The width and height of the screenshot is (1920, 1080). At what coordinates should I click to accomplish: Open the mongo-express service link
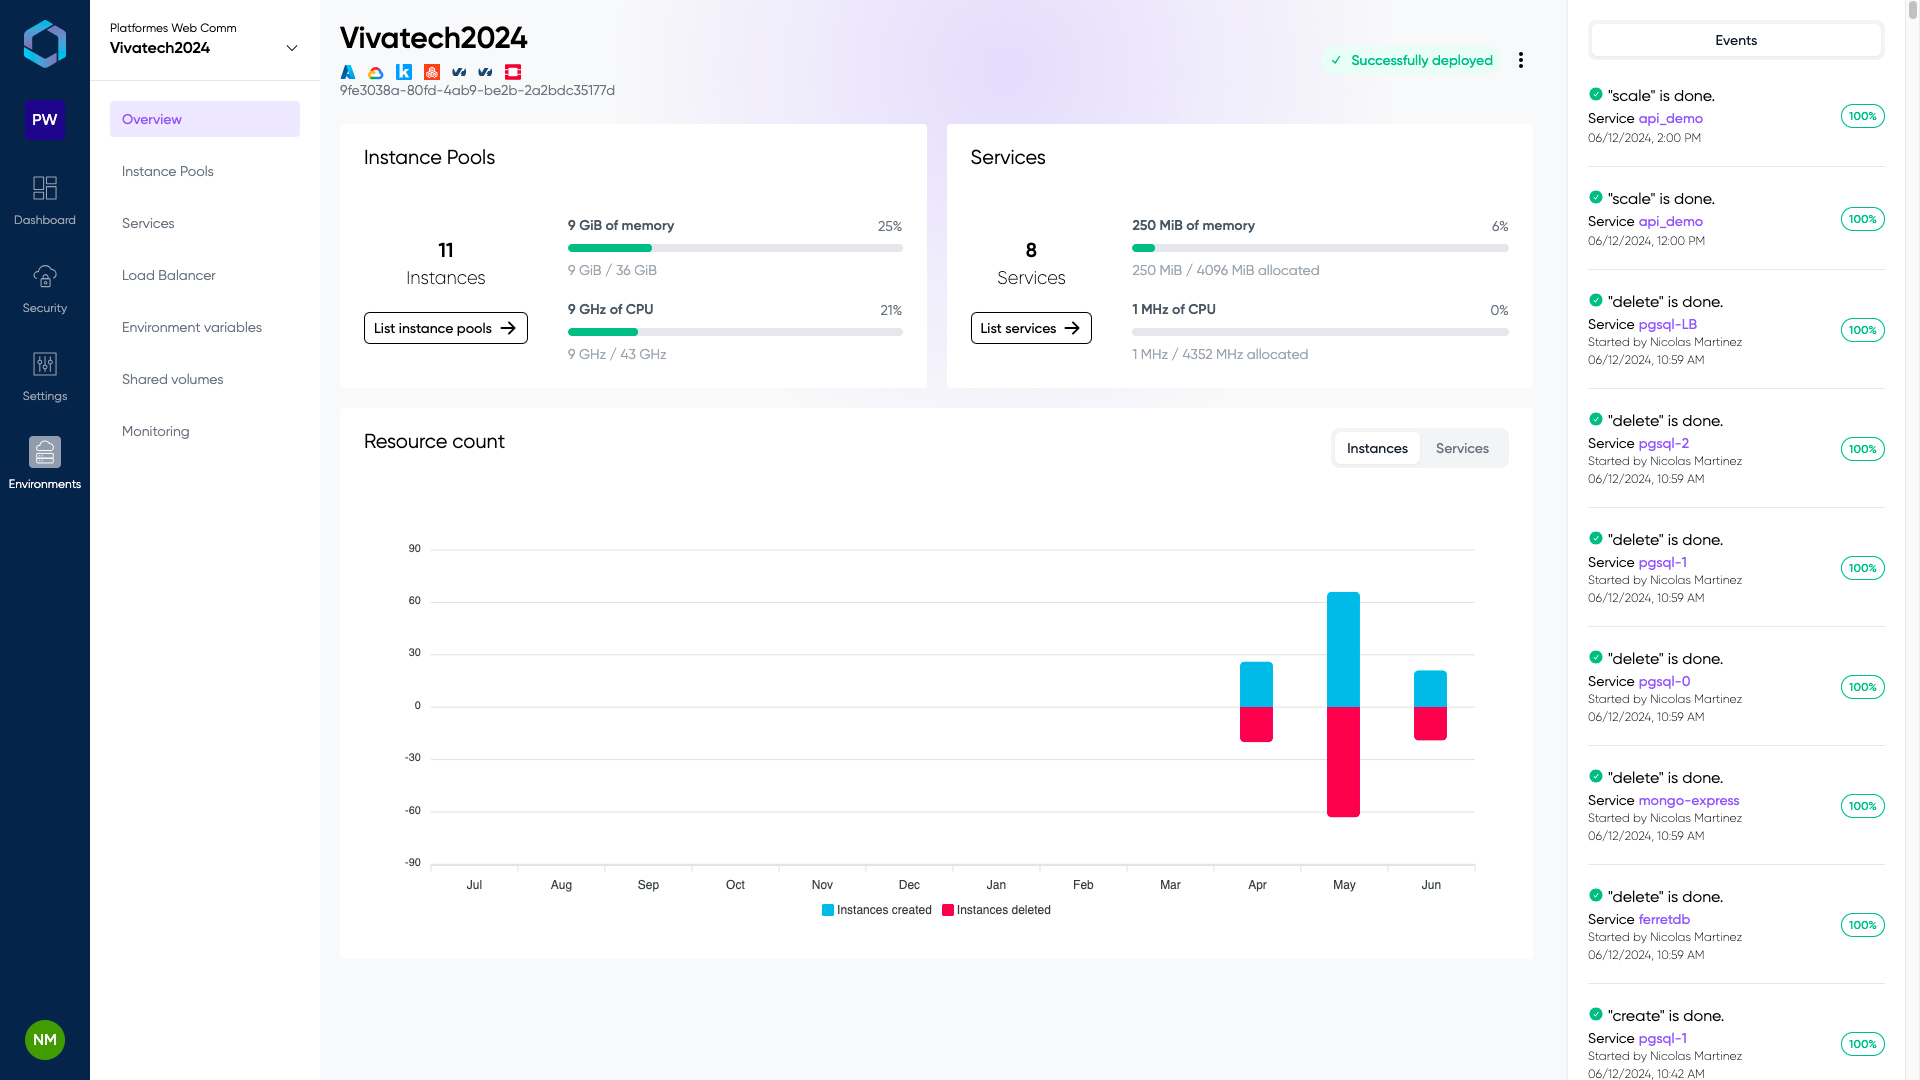(1688, 801)
